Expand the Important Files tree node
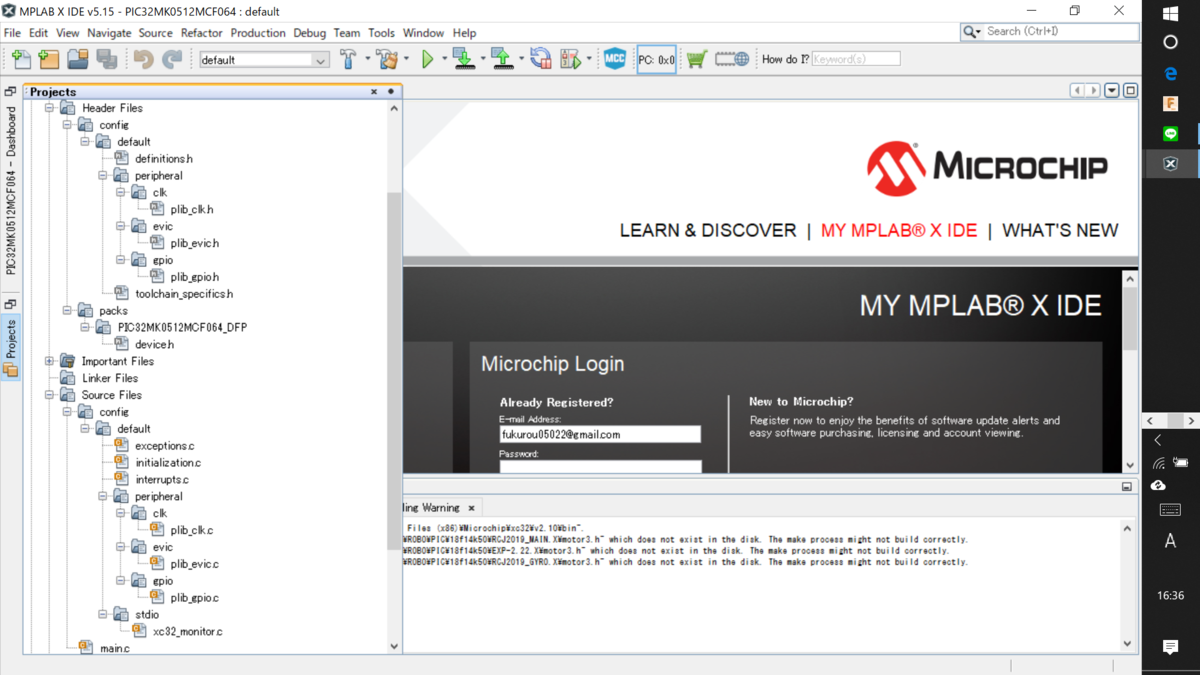Viewport: 1200px width, 675px height. (49, 361)
